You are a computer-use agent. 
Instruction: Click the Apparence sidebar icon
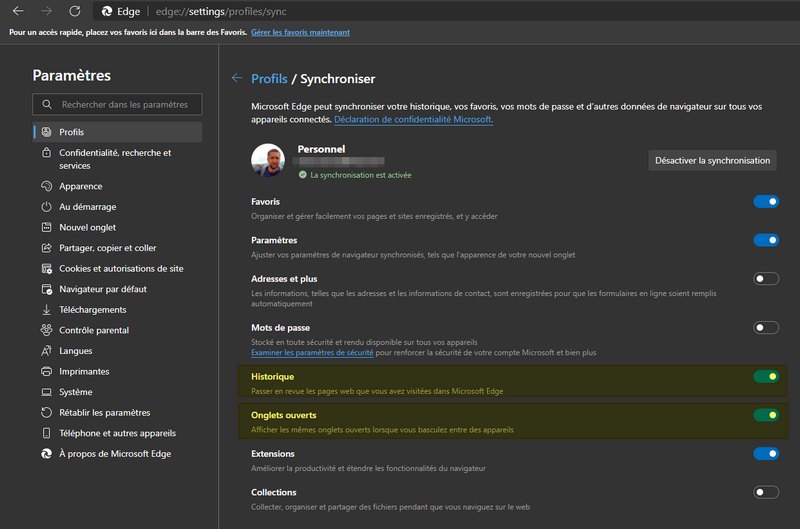(x=46, y=186)
